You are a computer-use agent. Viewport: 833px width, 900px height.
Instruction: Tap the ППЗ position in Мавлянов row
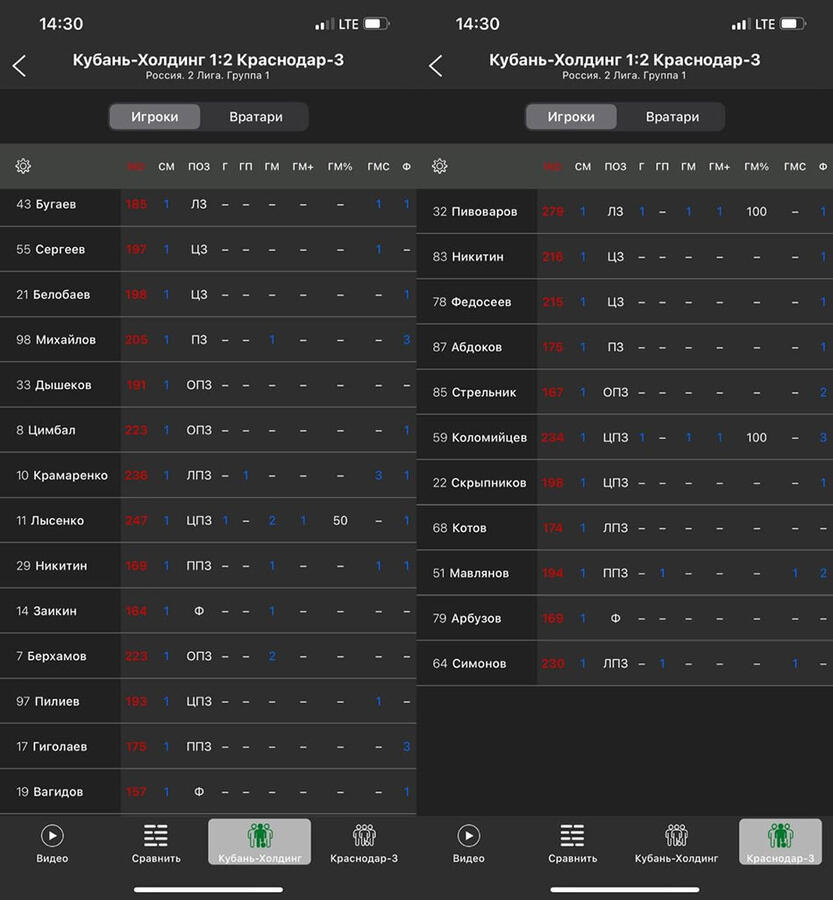pos(615,573)
